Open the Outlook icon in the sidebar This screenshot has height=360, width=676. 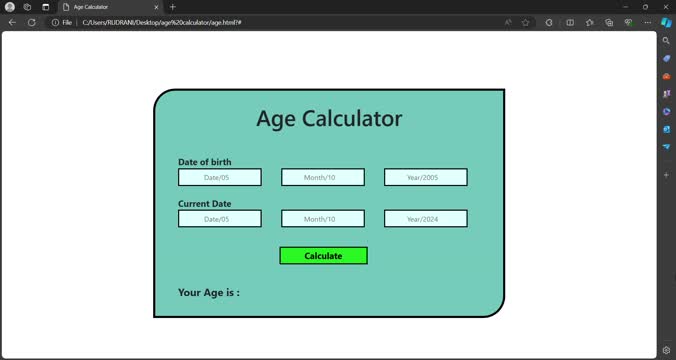[666, 129]
